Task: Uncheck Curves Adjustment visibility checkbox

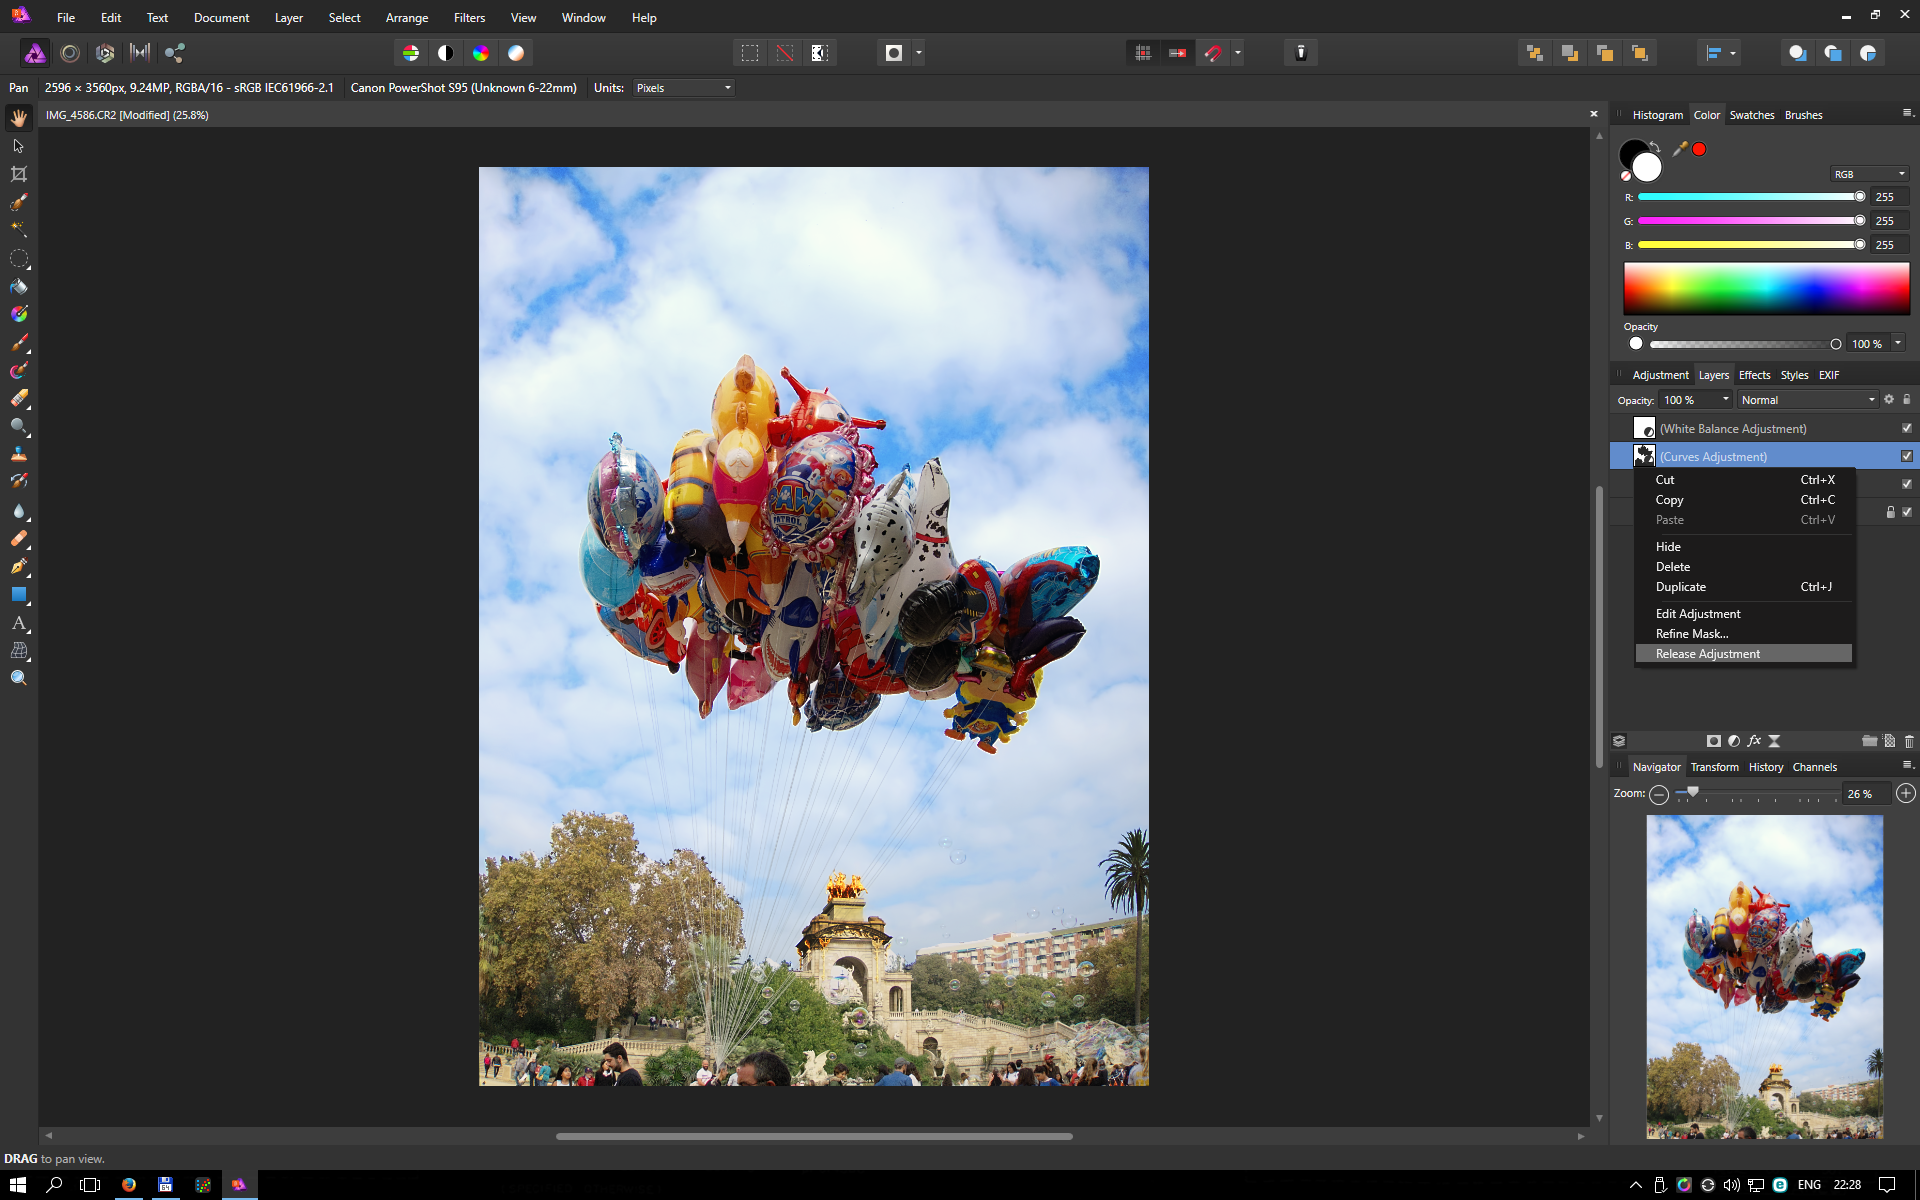Action: (x=1907, y=456)
